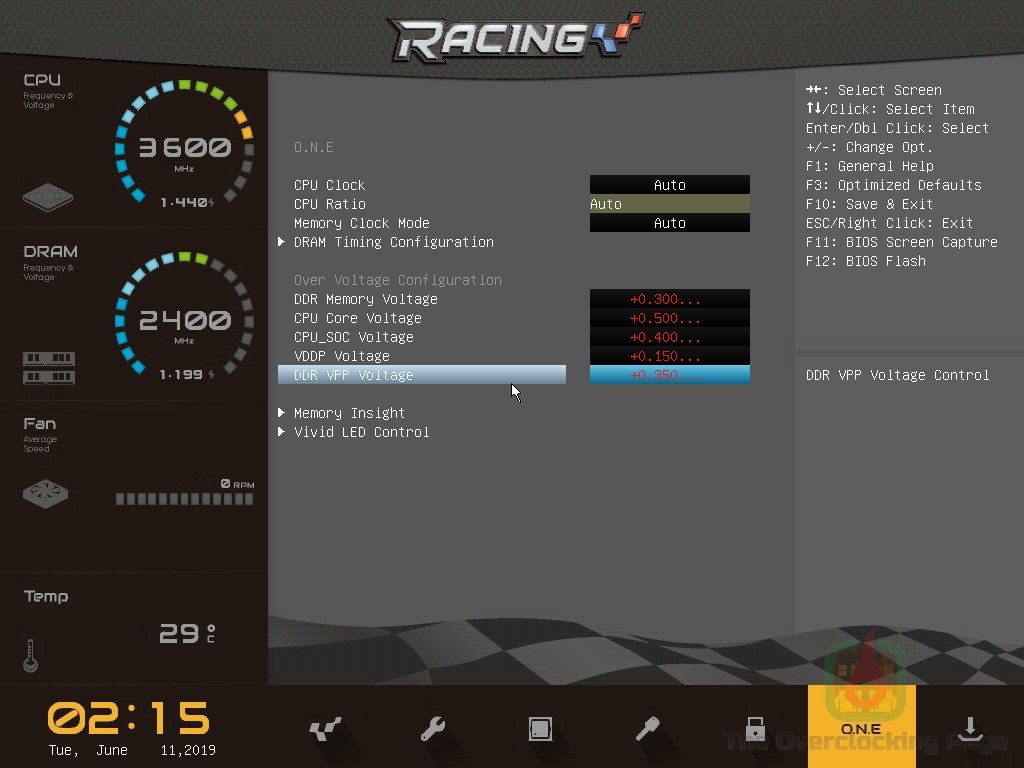Open Vivid LED Control

click(362, 432)
